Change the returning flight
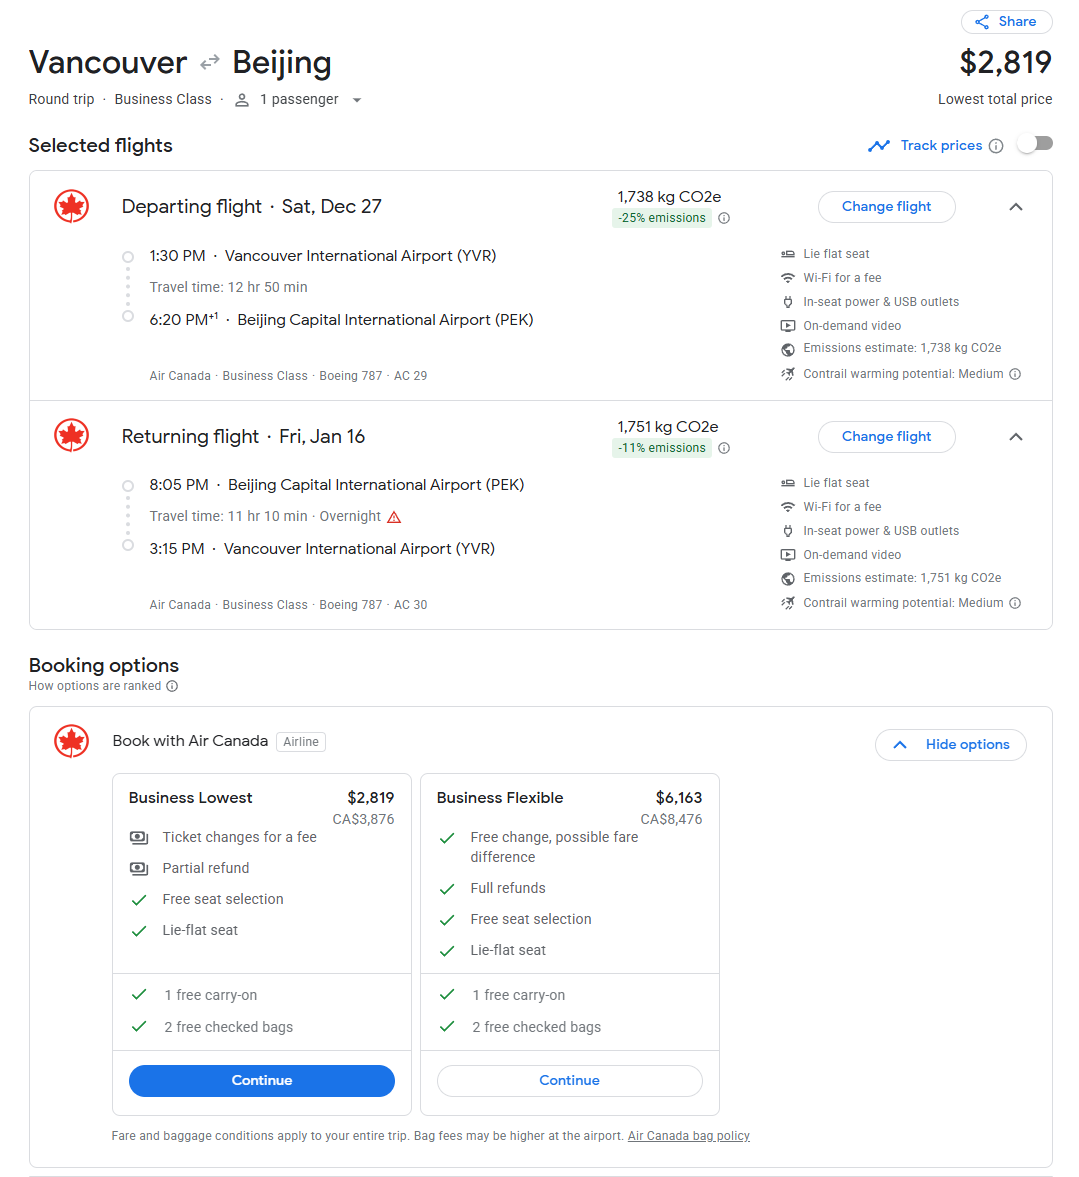Screen dimensions: 1079x1177 [x=886, y=437]
